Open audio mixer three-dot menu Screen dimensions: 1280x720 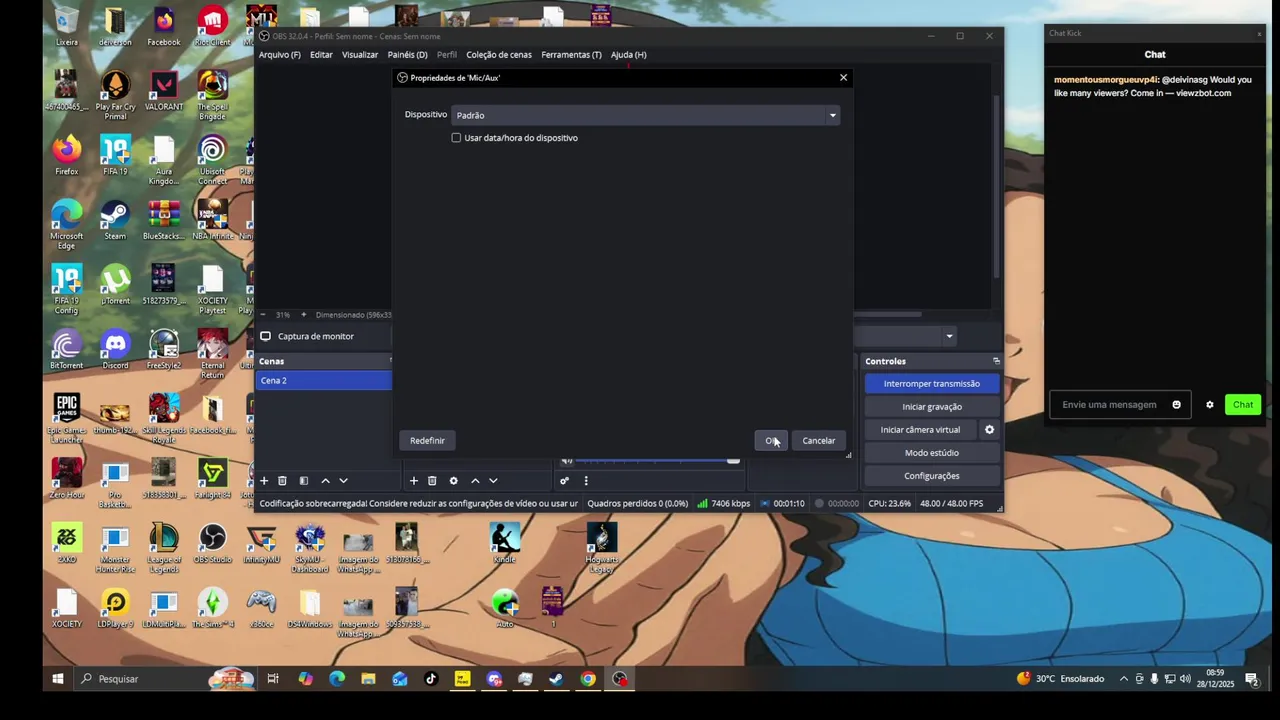coord(586,481)
